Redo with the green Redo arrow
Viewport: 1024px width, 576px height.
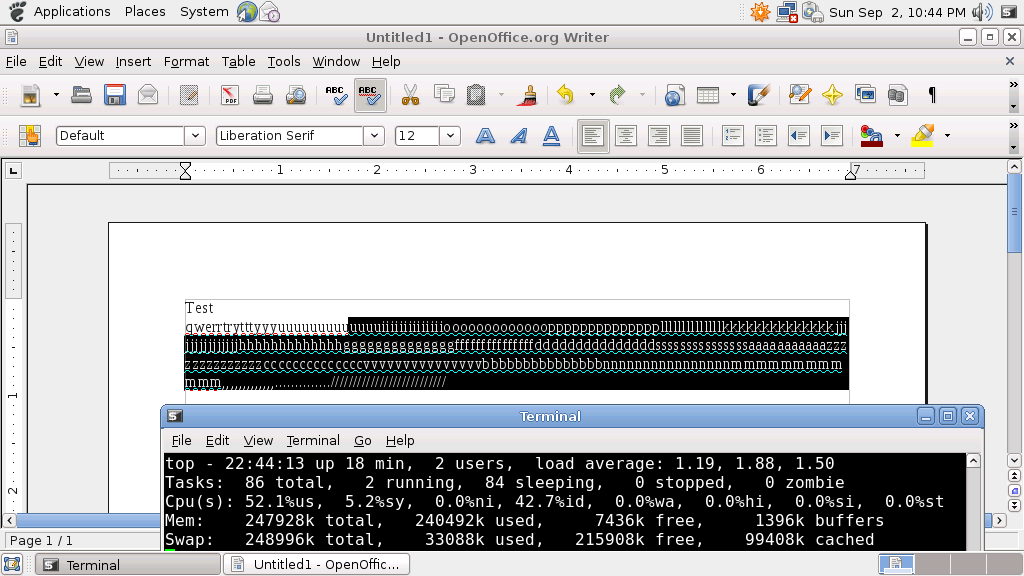tap(617, 95)
